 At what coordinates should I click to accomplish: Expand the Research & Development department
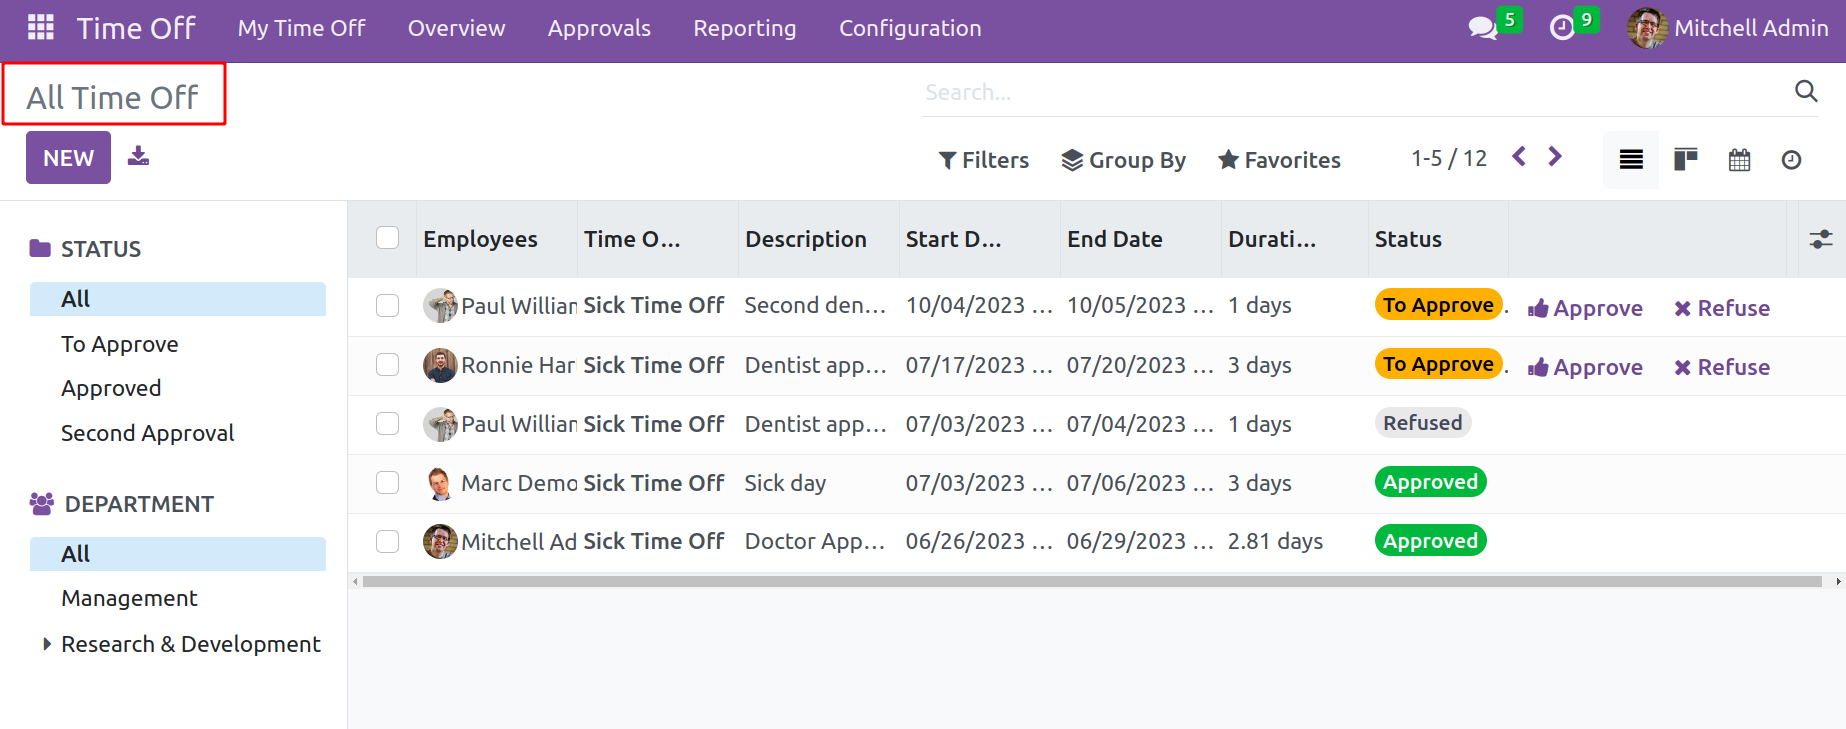point(46,644)
